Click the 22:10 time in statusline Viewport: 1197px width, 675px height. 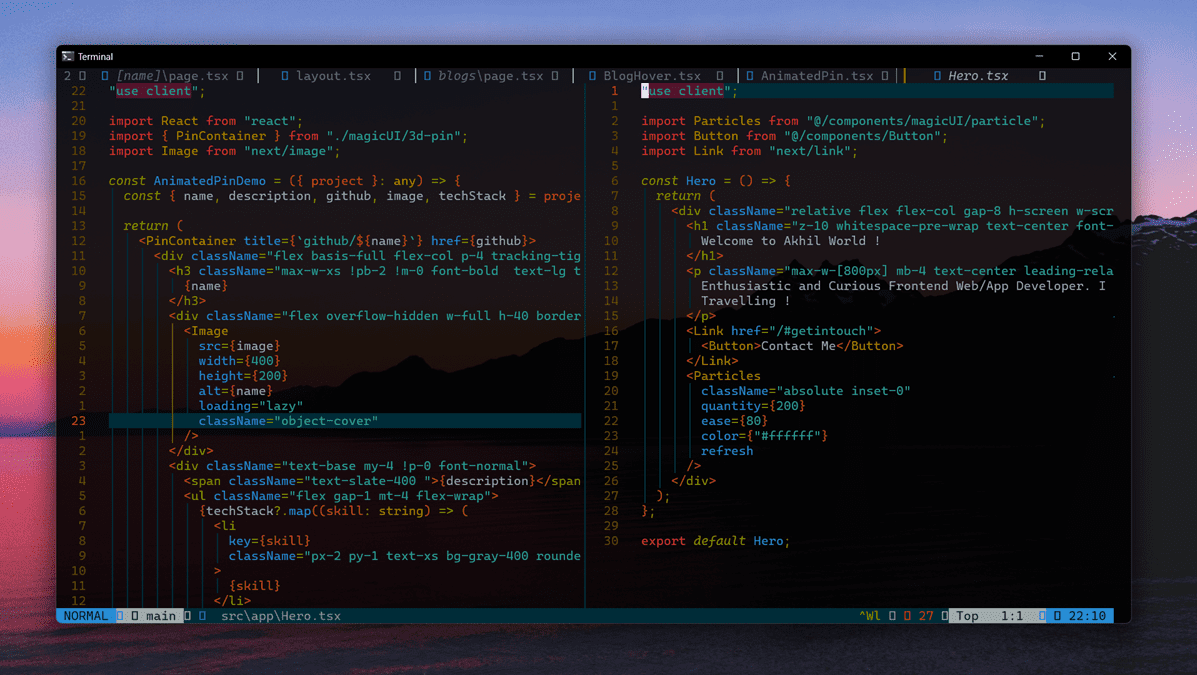point(1087,615)
